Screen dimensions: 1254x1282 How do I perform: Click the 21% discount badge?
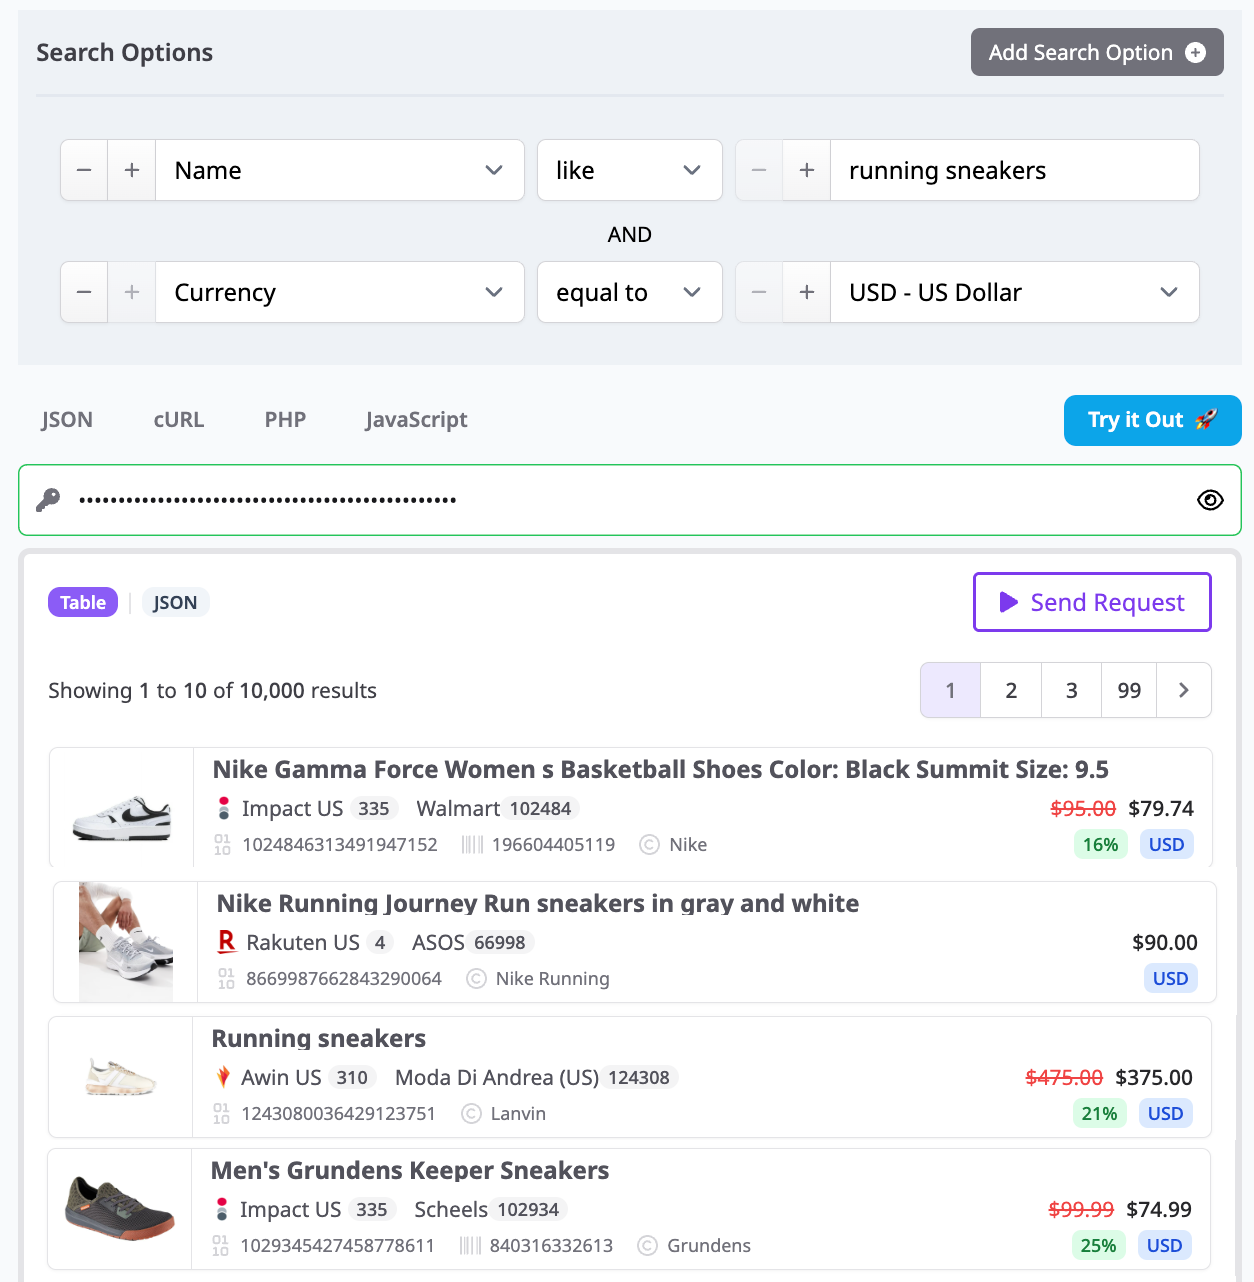(x=1099, y=1113)
